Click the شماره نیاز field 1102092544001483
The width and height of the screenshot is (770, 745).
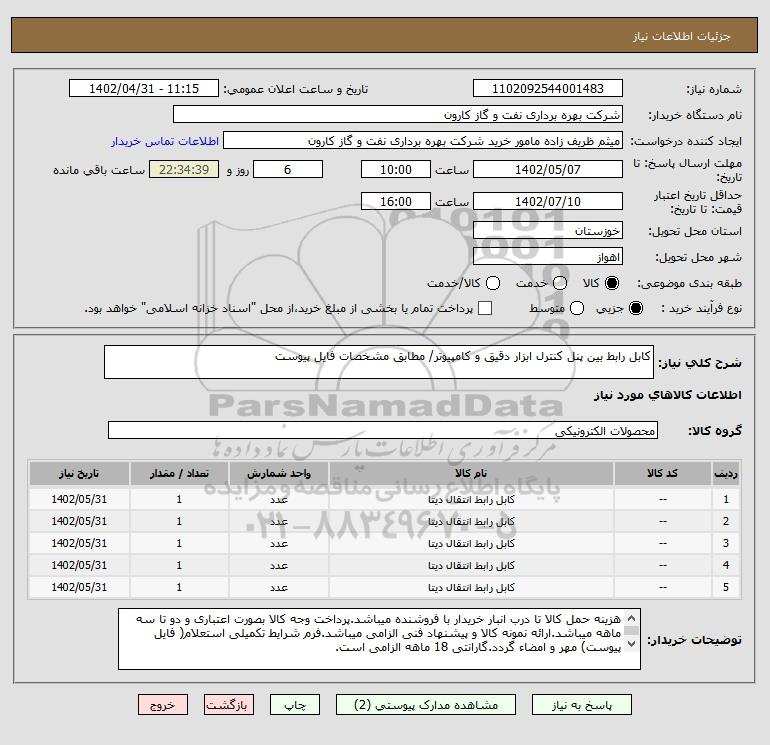pyautogui.click(x=548, y=89)
